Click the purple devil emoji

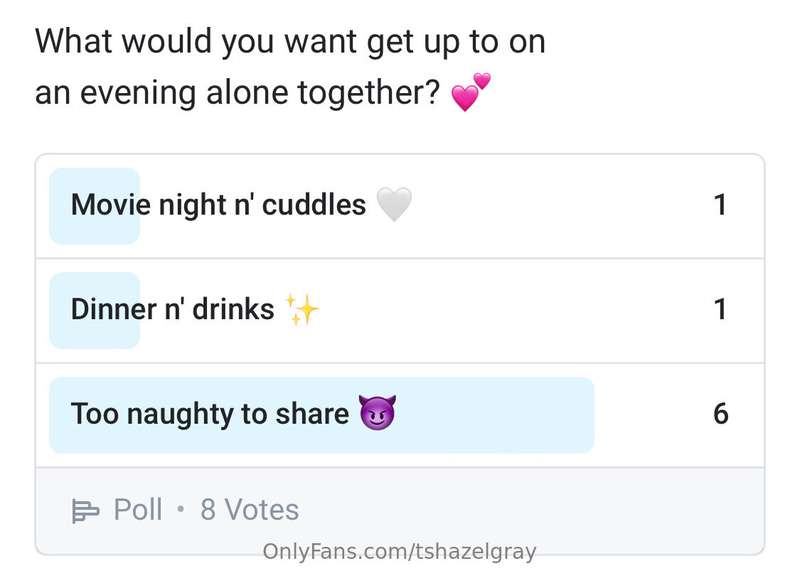pyautogui.click(x=378, y=412)
